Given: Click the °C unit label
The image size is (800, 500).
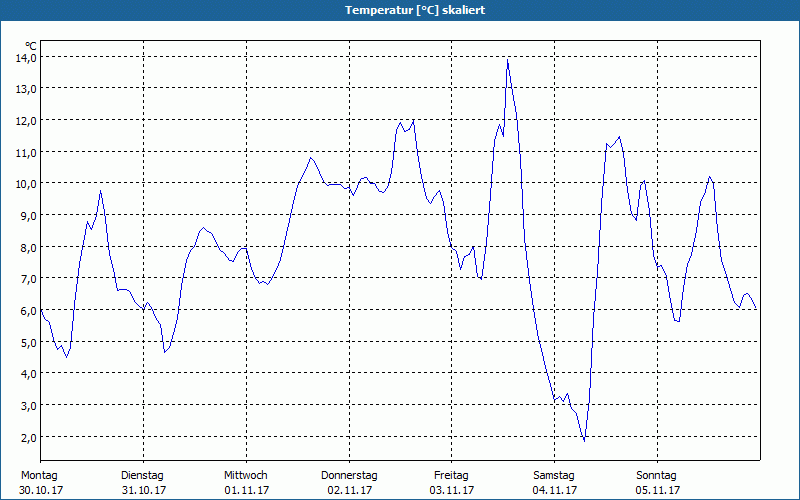Looking at the screenshot, I should 31,46.
